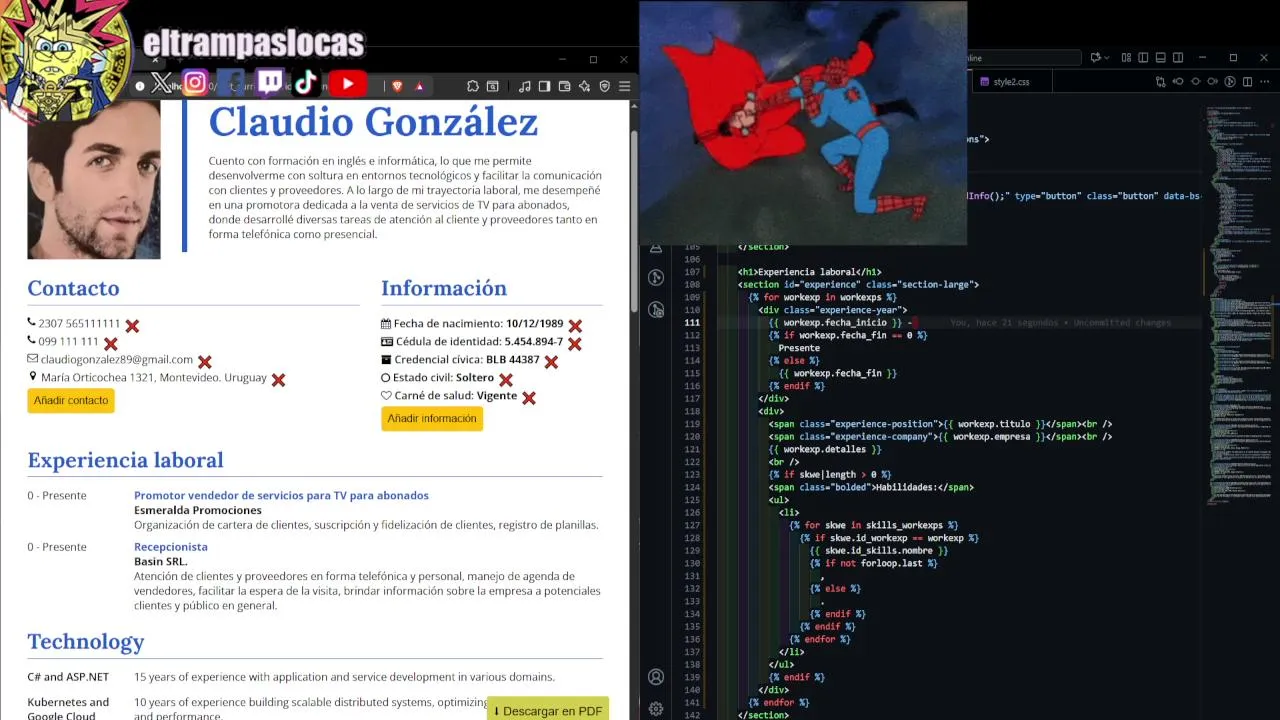Viewport: 1280px width, 720px height.
Task: Remove the María Orticochea address with red X
Action: tap(279, 380)
